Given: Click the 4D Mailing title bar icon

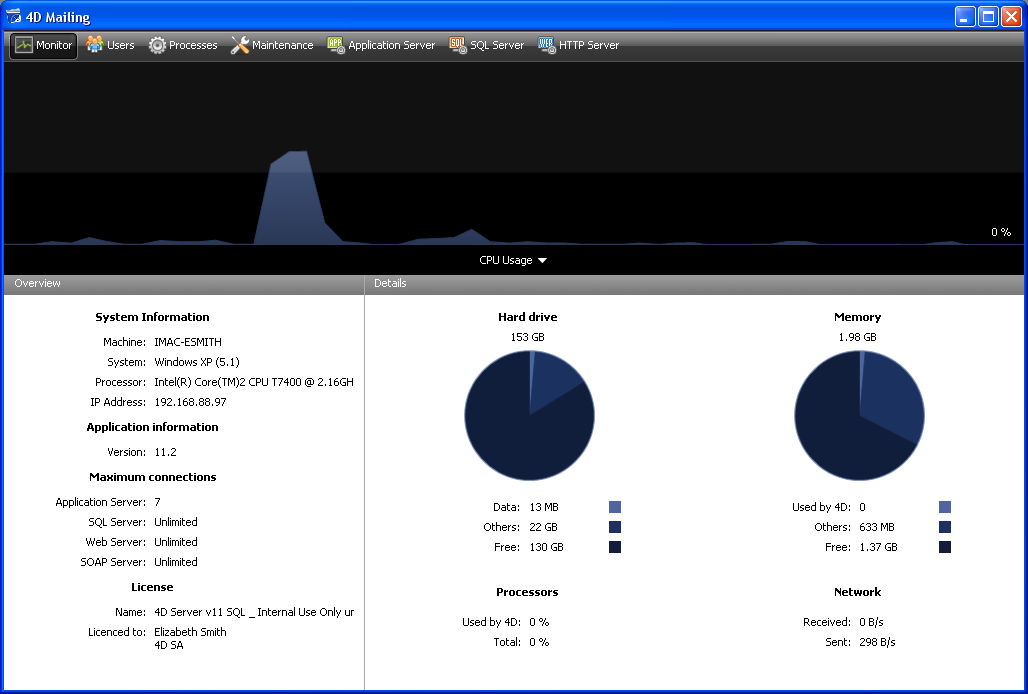Looking at the screenshot, I should (x=14, y=16).
